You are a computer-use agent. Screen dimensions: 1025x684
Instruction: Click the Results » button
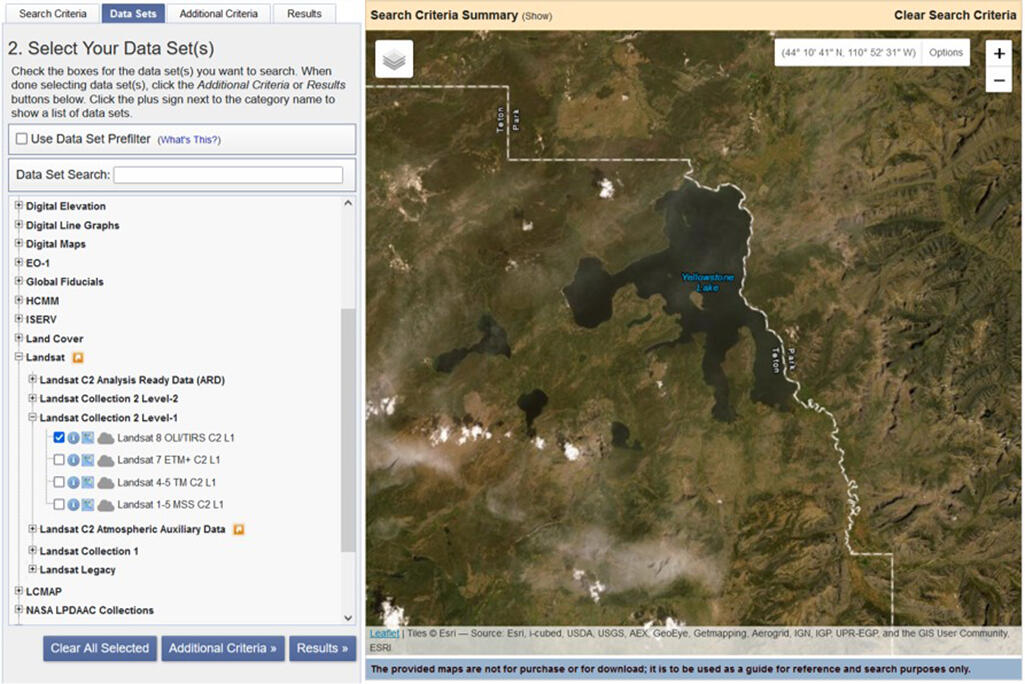tap(322, 648)
